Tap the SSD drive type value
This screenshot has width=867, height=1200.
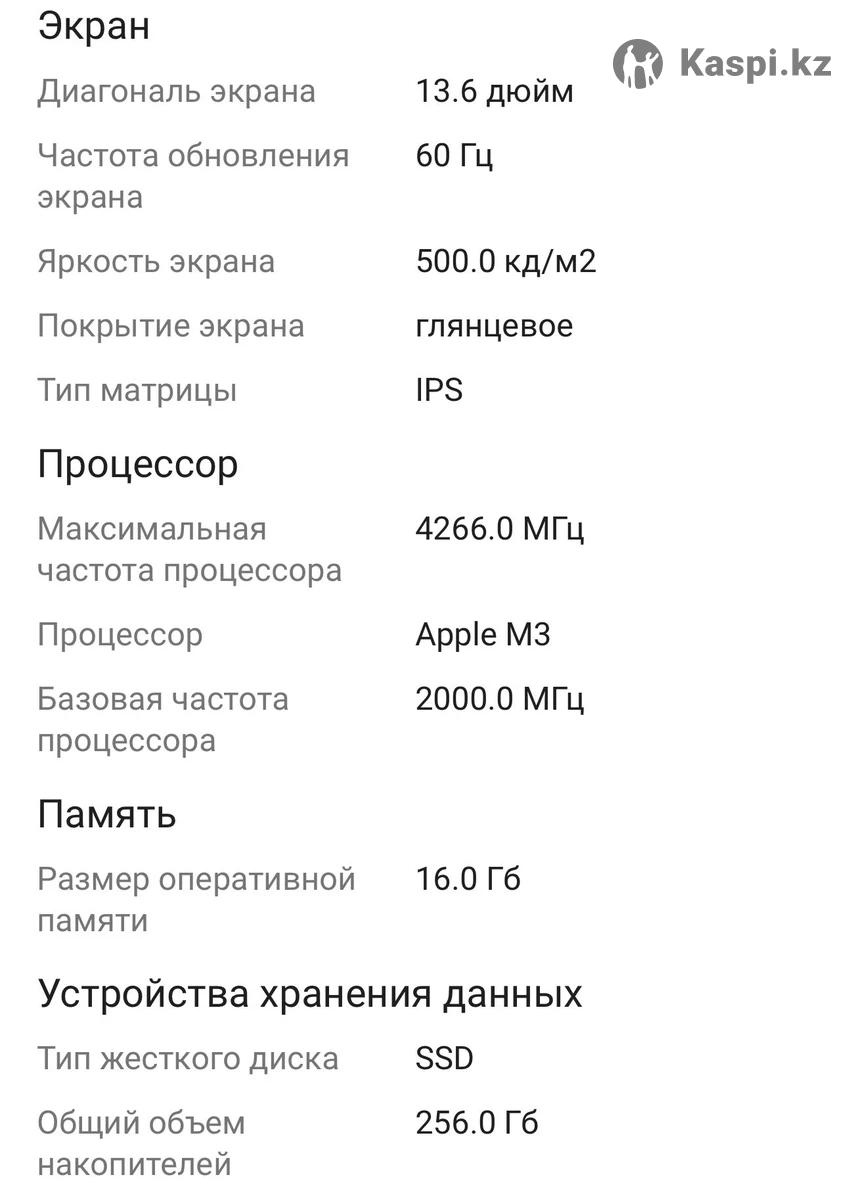444,1058
